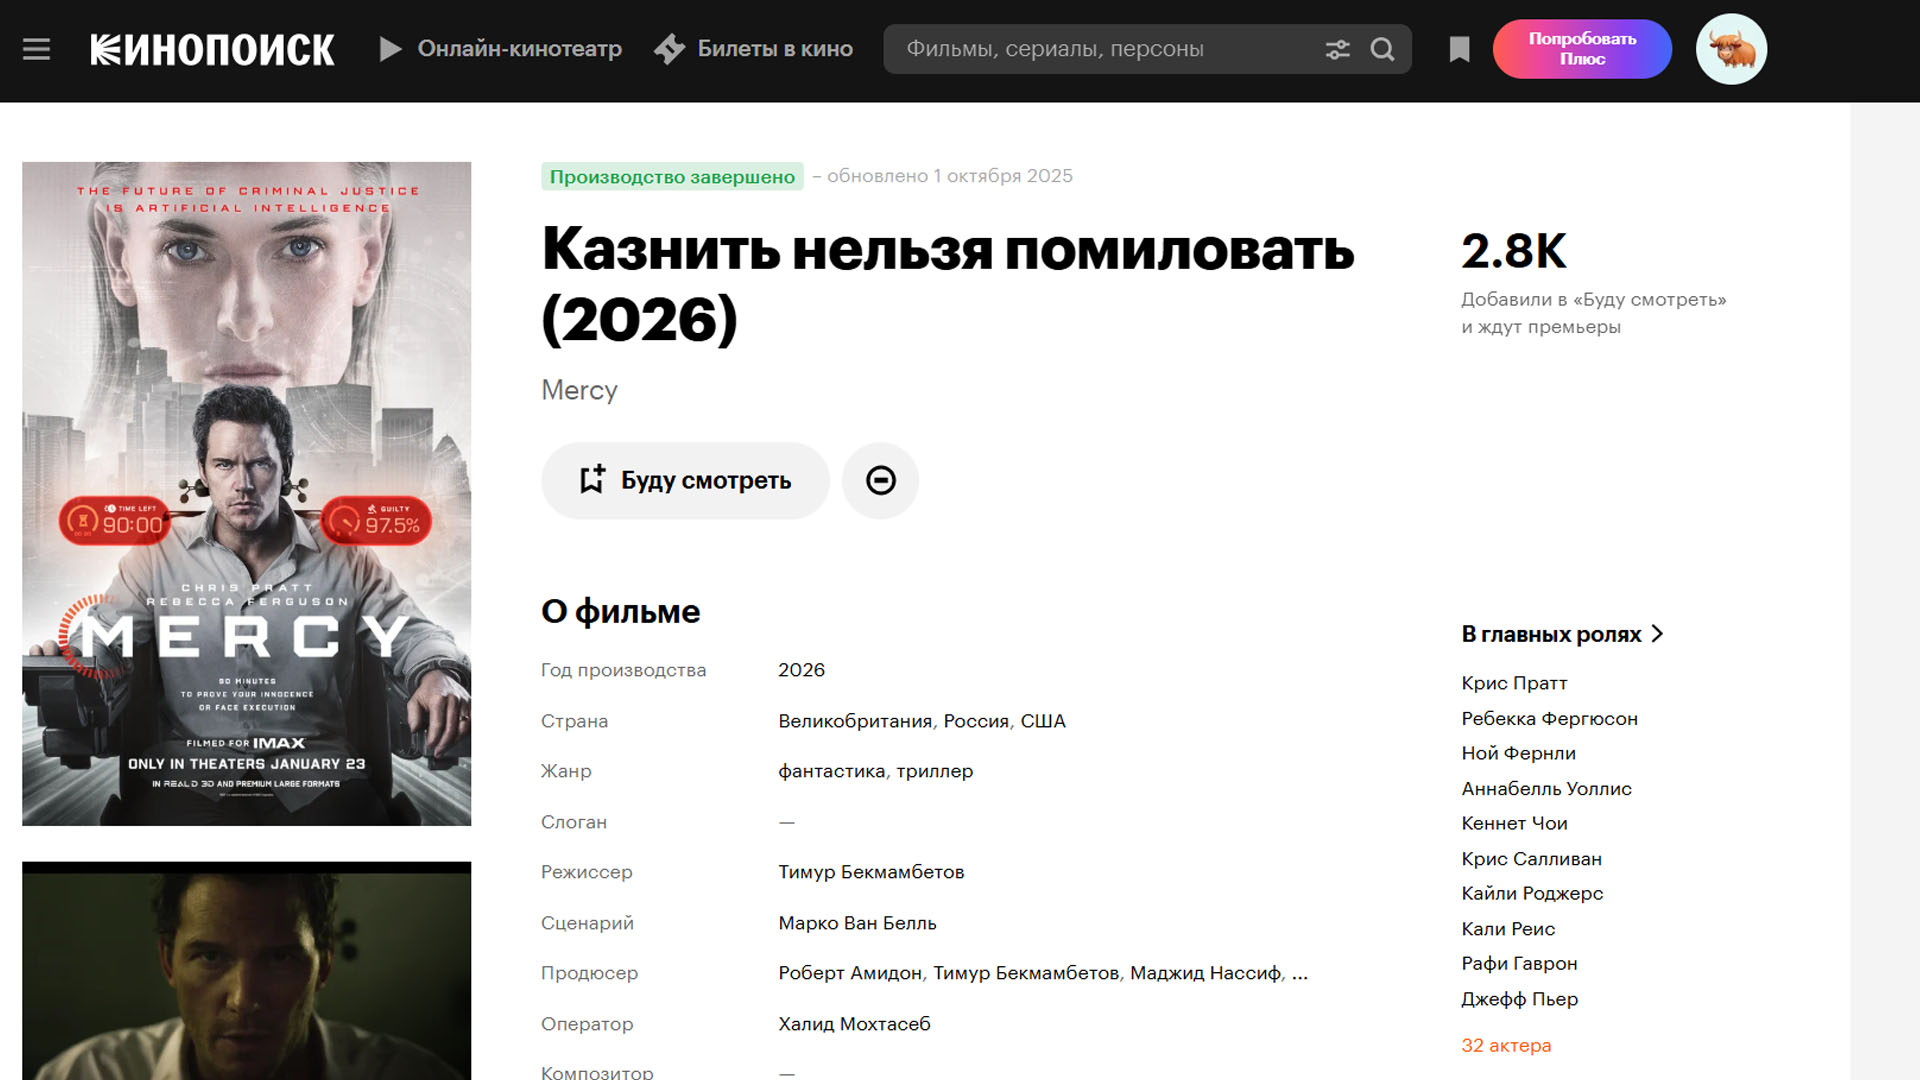Open actor Крис Салливан page
1920x1080 pixels.
pos(1531,859)
